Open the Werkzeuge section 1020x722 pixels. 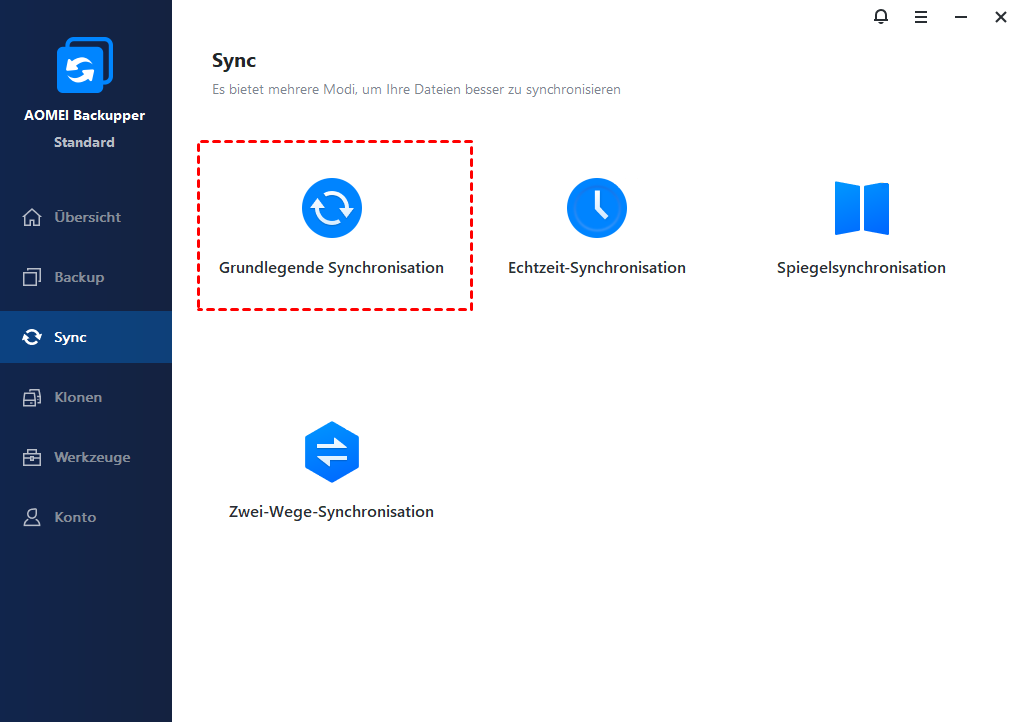pyautogui.click(x=86, y=457)
